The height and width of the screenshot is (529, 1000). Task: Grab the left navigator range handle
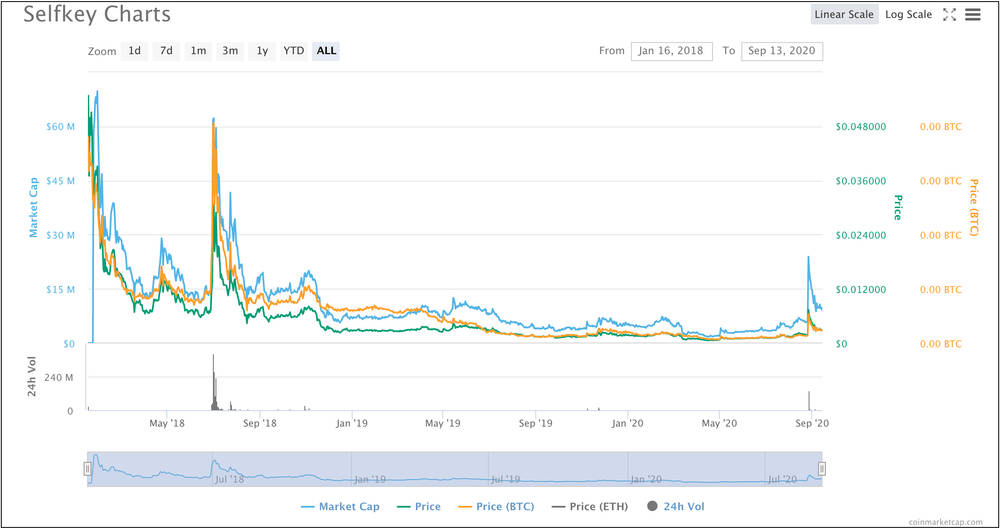(87, 469)
